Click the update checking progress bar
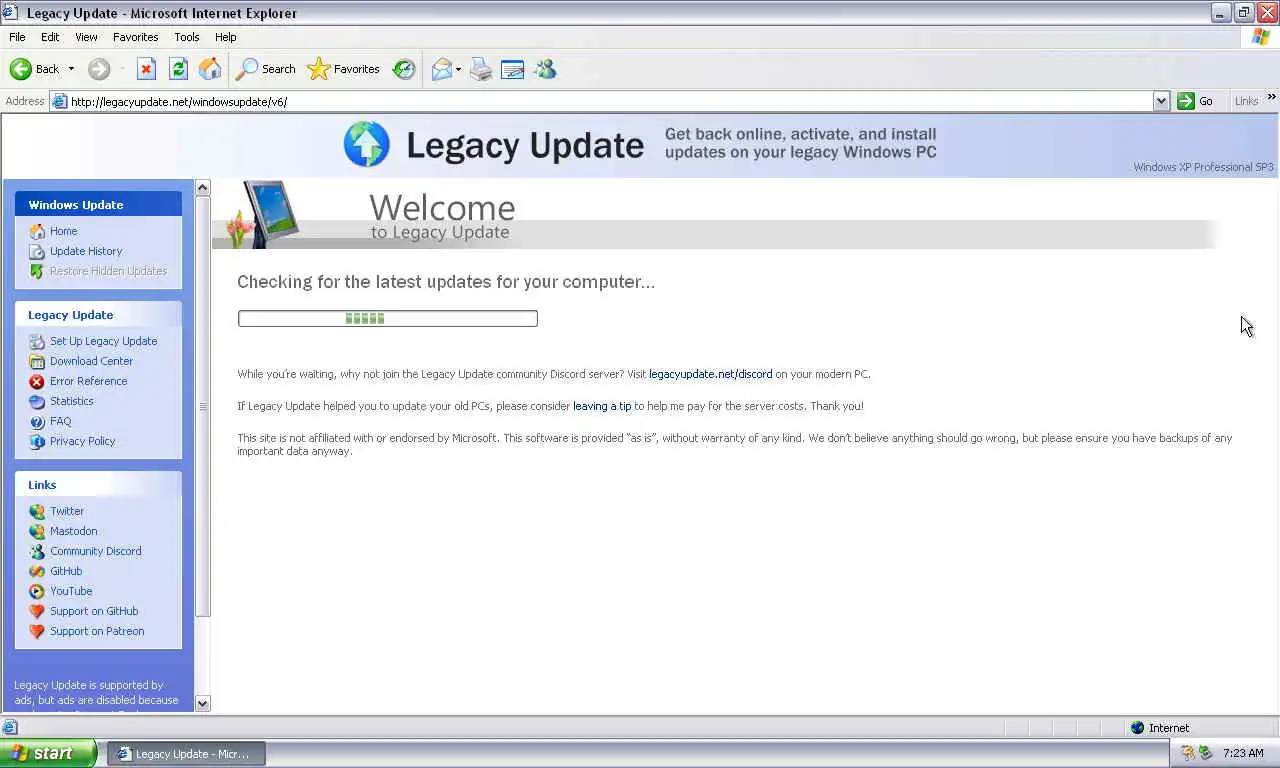 [x=388, y=318]
